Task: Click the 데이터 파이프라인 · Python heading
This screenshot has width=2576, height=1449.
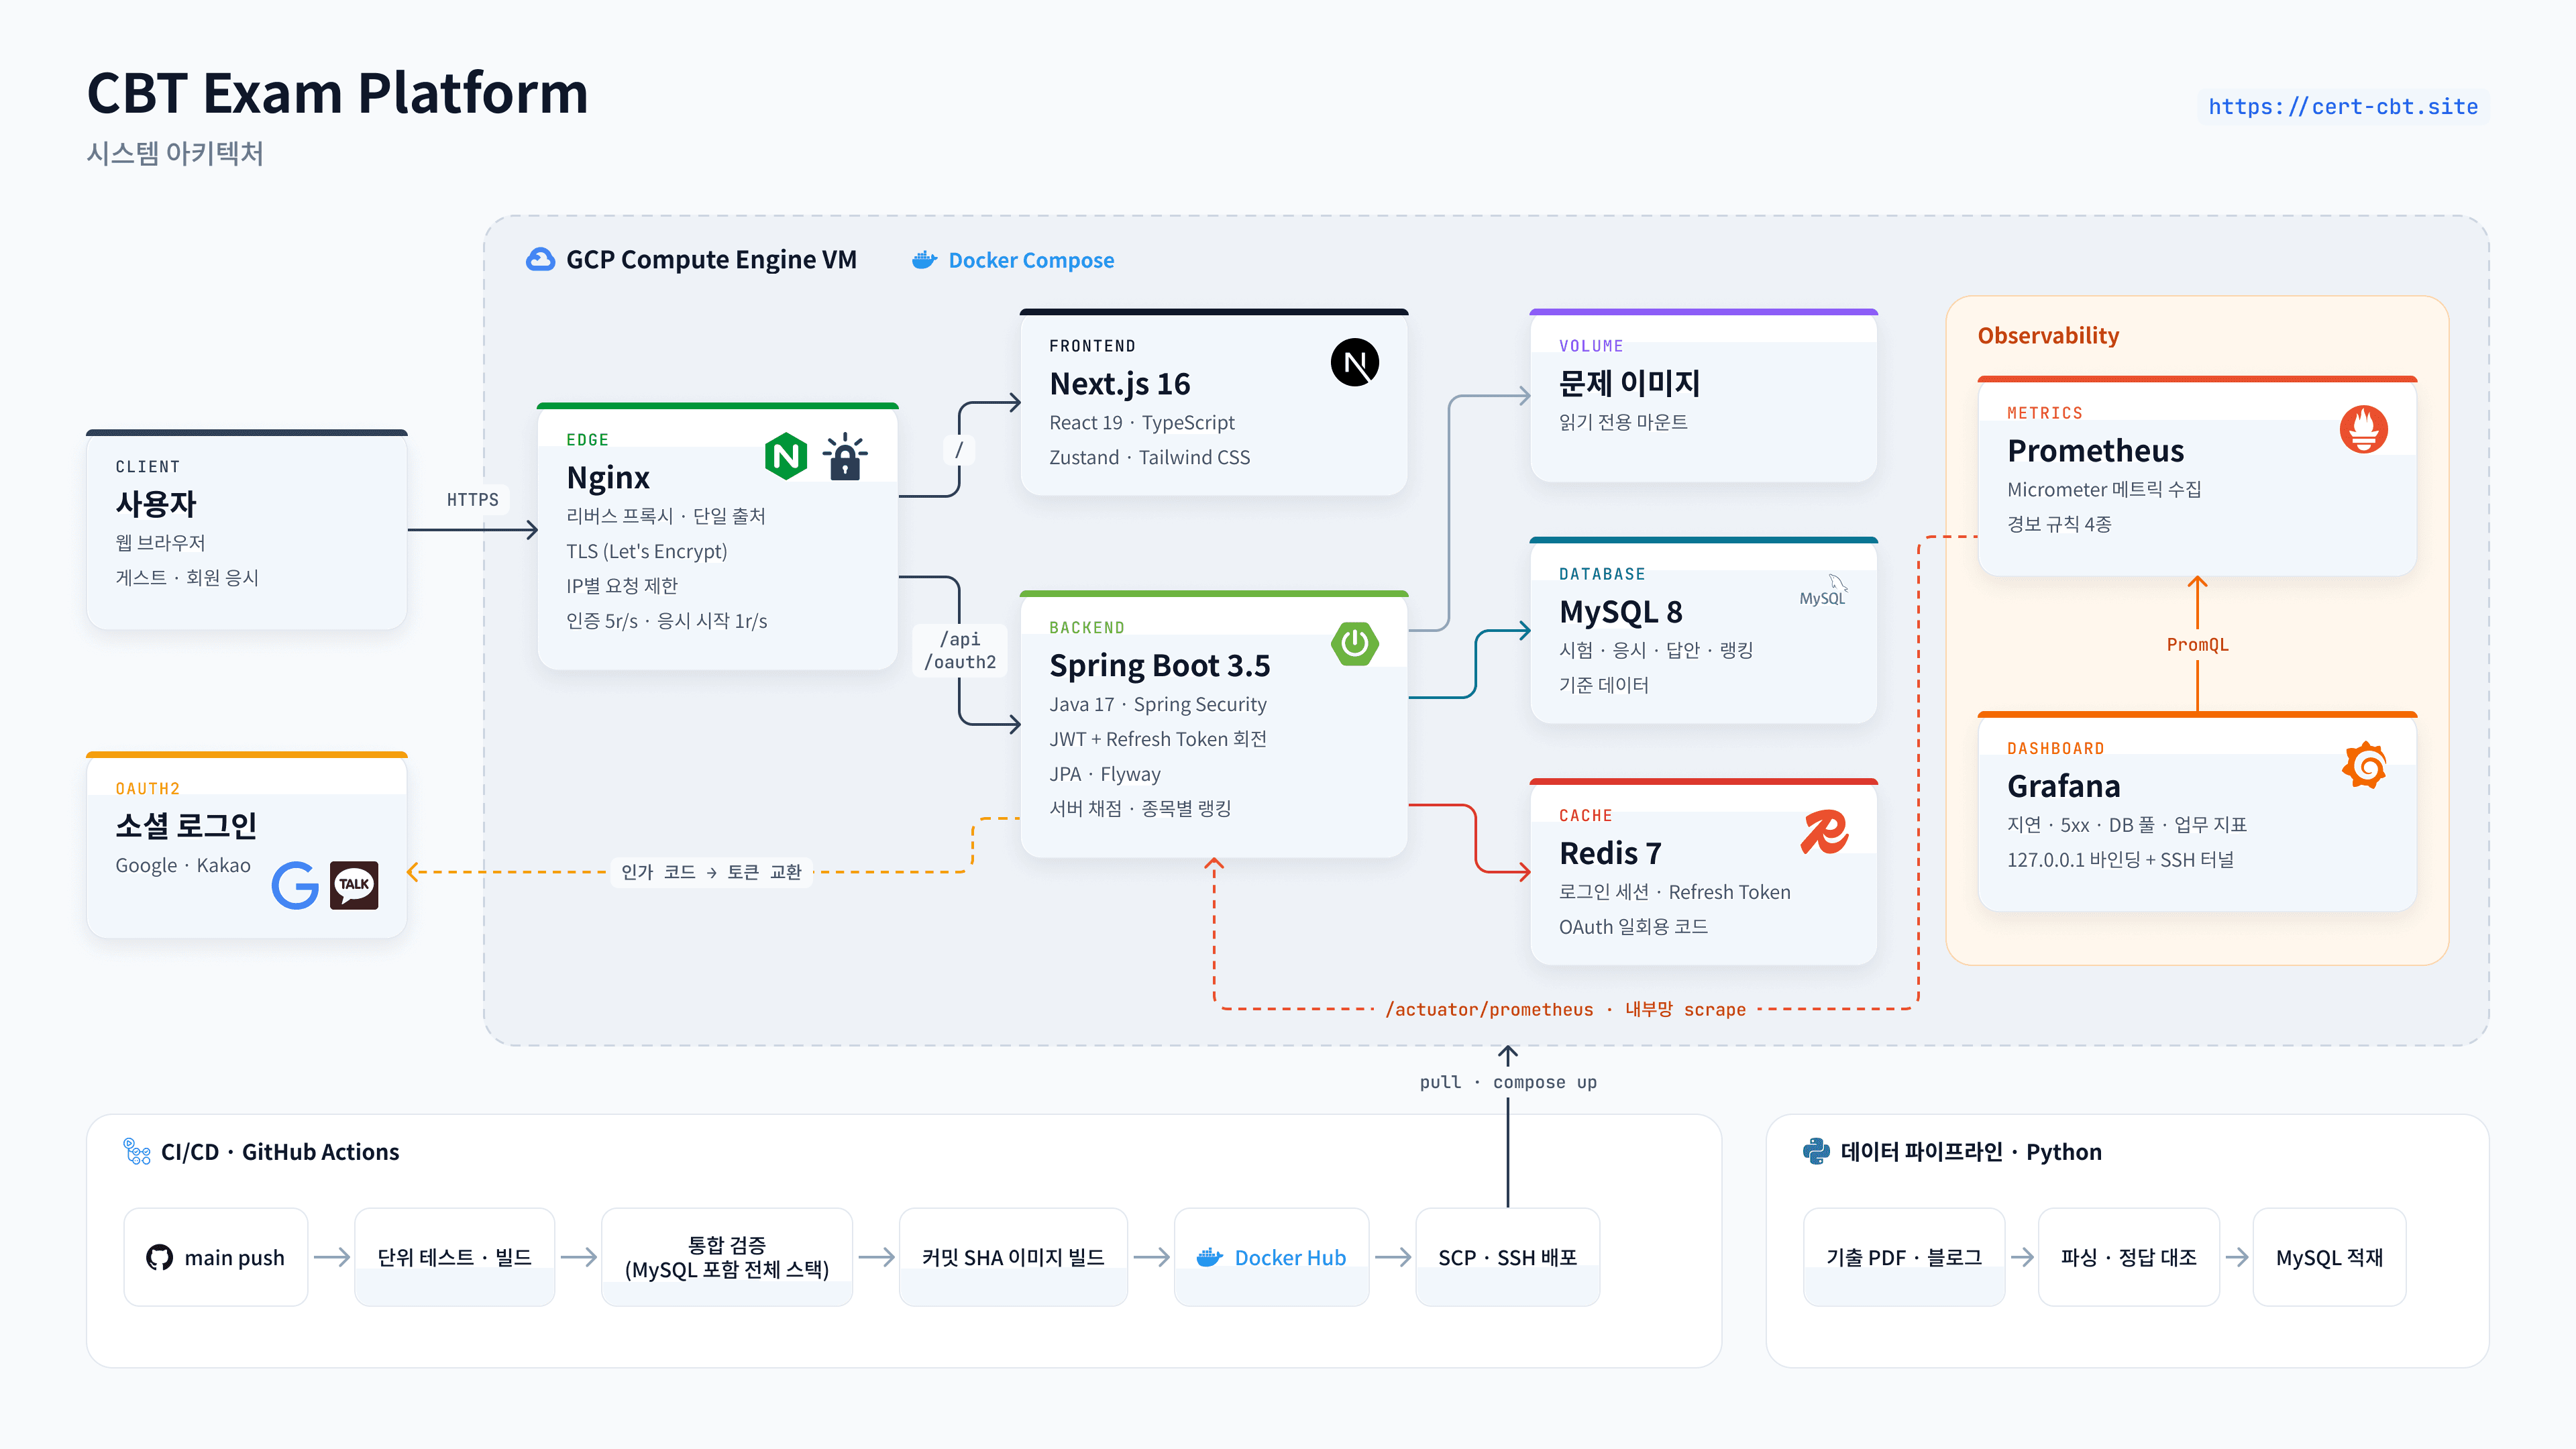Action: point(1970,1152)
